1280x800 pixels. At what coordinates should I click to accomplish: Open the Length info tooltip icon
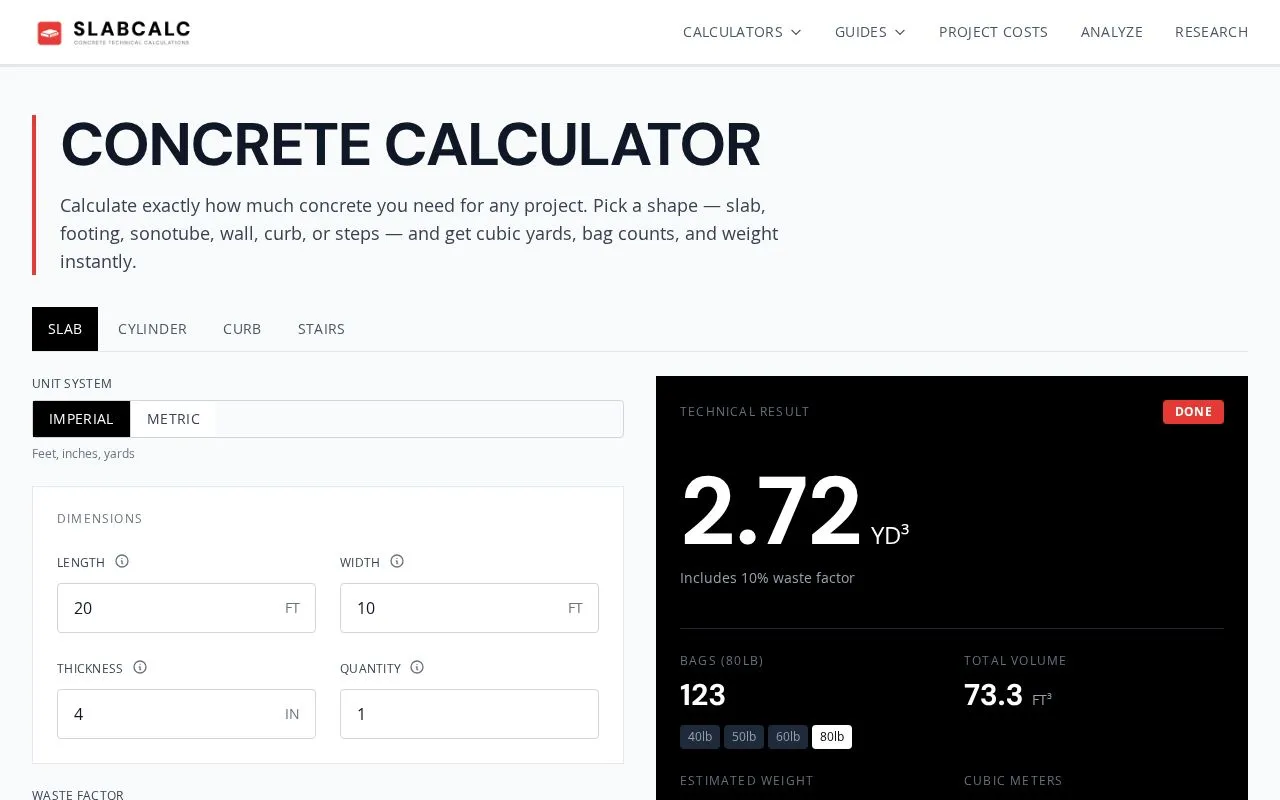122,561
